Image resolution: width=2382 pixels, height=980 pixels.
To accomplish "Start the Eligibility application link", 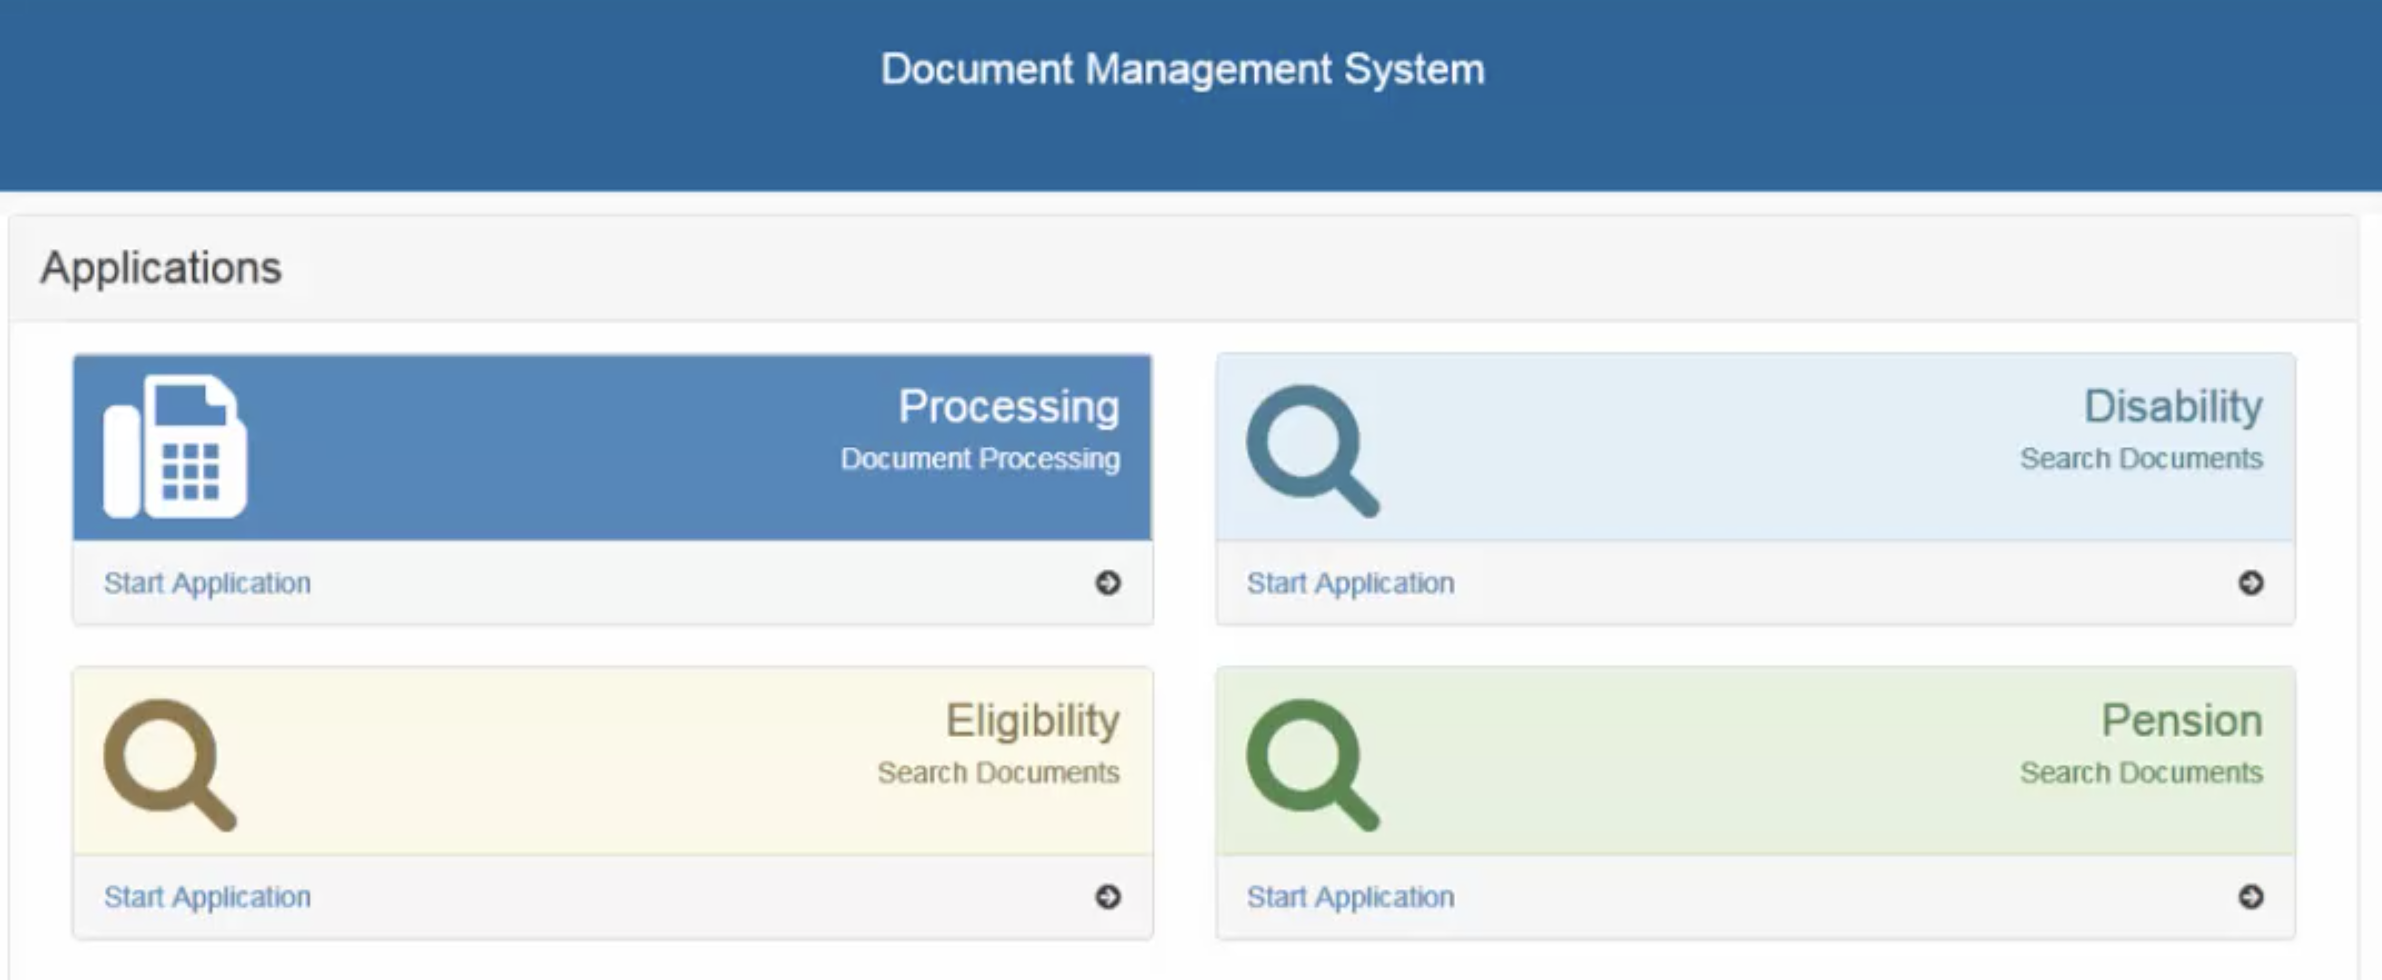I will [207, 897].
